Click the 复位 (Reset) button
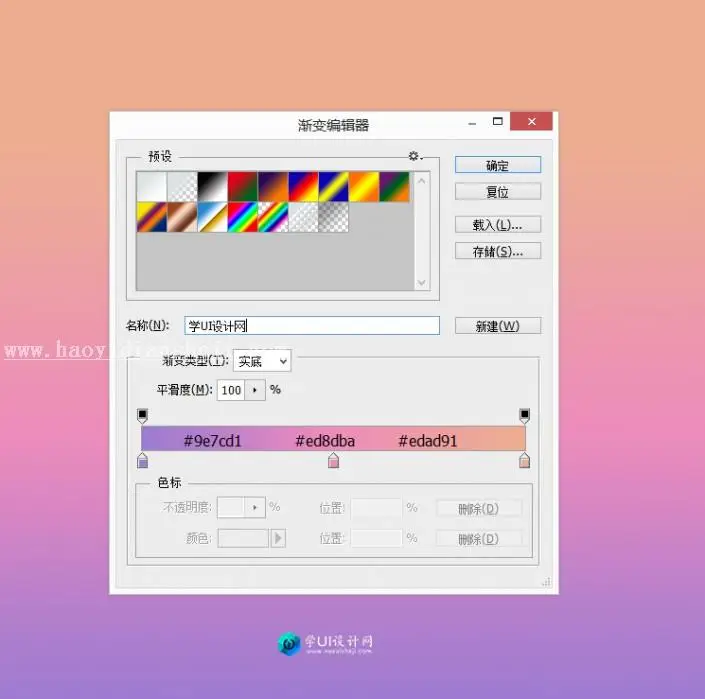 click(498, 191)
